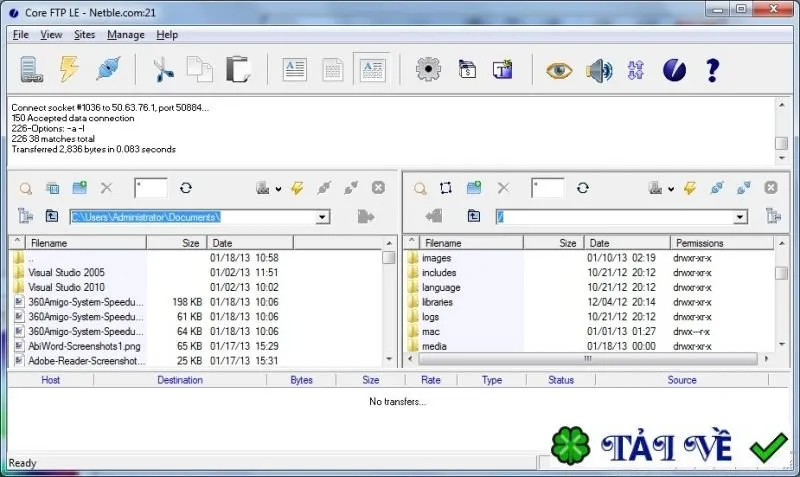The image size is (800, 477).
Task: Select the Visual Studio 2010 folder
Action: (66, 287)
